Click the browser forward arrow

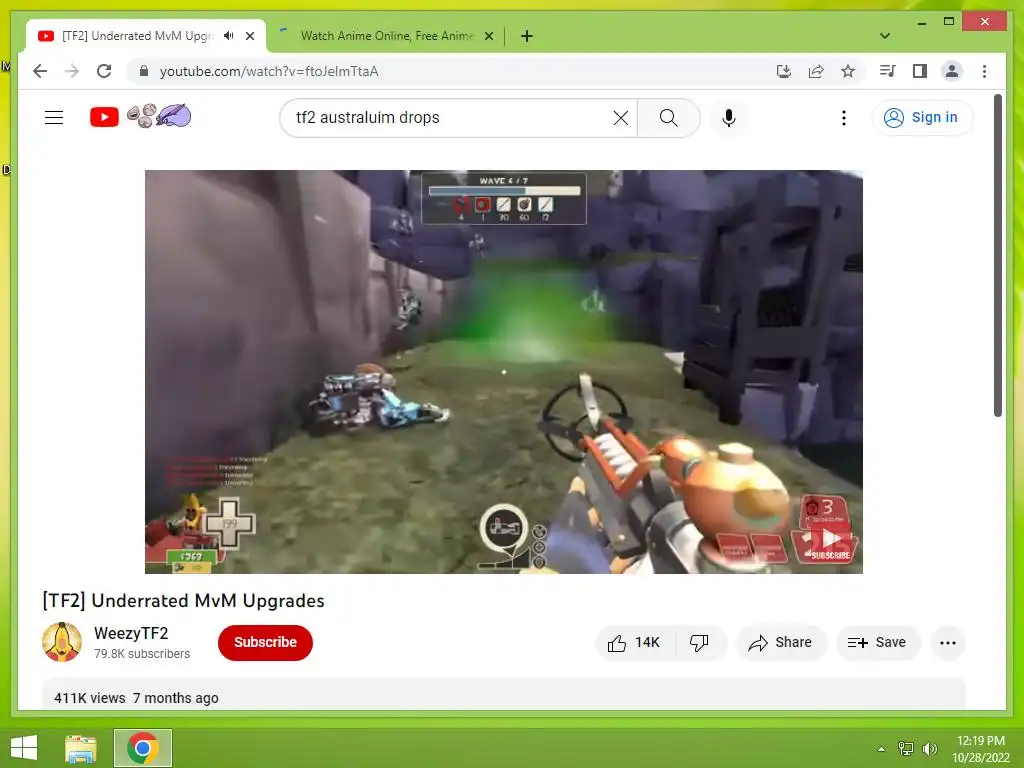pyautogui.click(x=72, y=71)
